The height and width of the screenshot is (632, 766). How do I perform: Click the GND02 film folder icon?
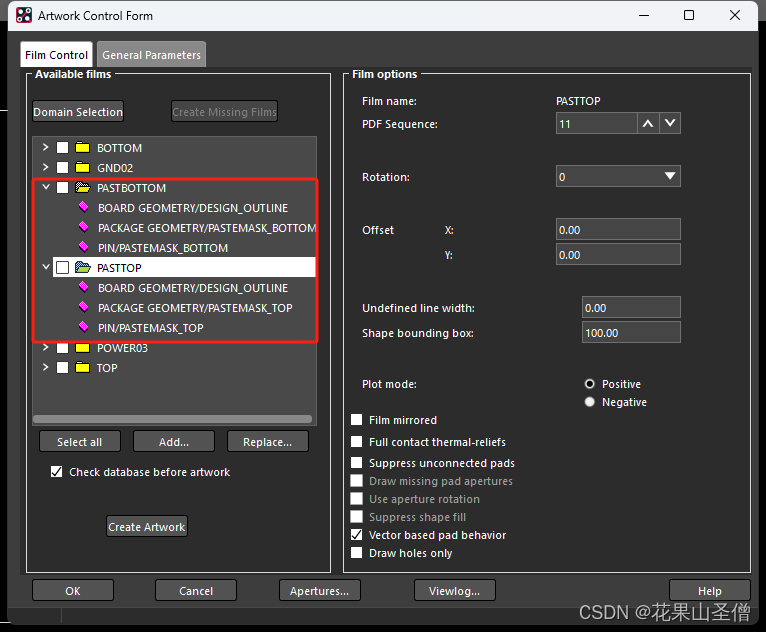click(x=83, y=168)
